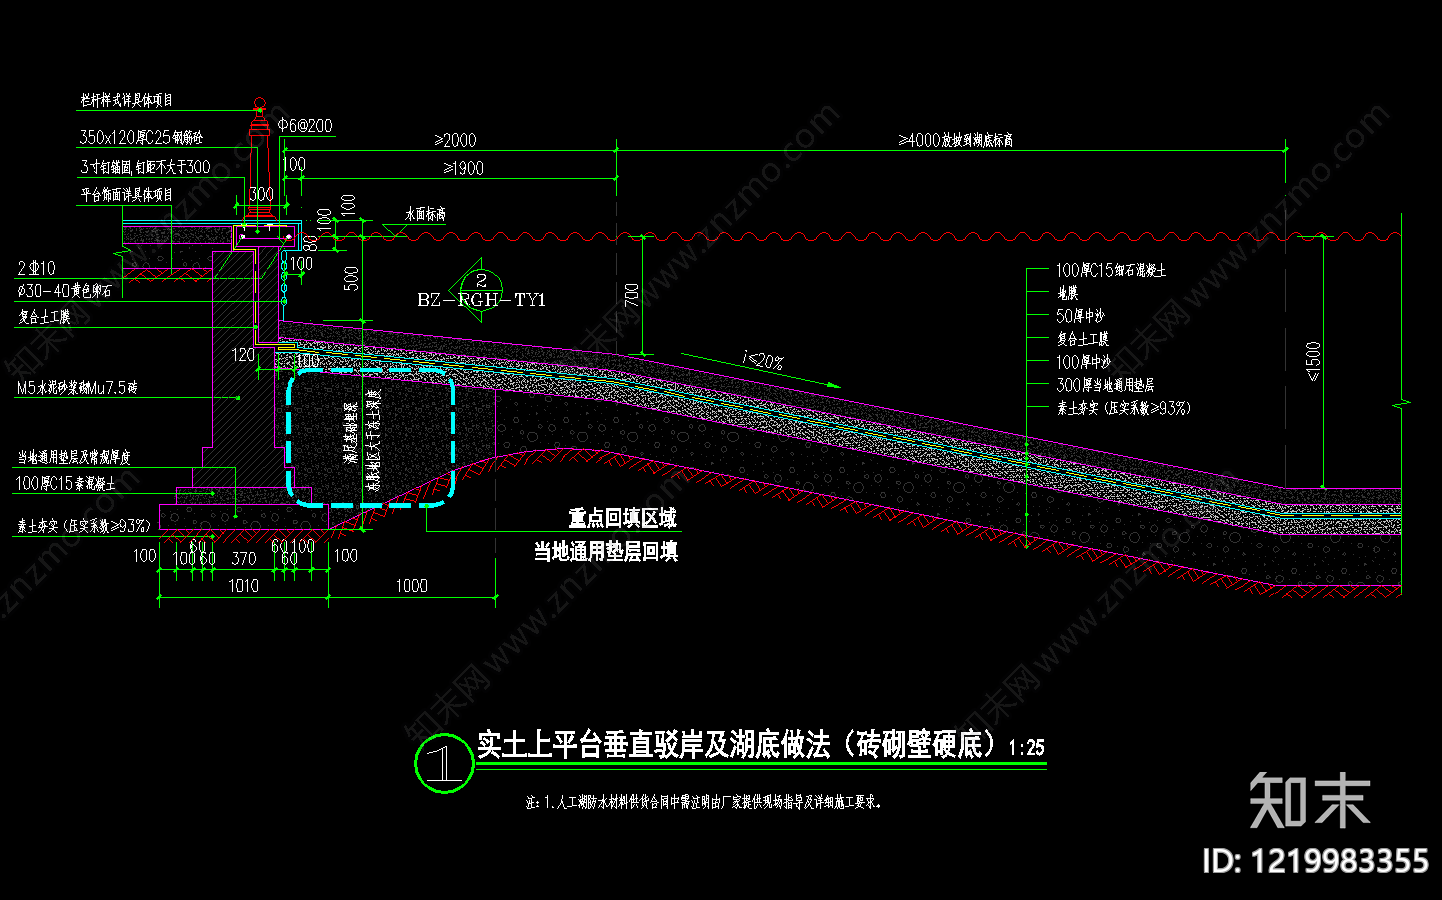Click the '当地通用垫层及常规厚度' annotation
The image size is (1442, 900).
(74, 457)
